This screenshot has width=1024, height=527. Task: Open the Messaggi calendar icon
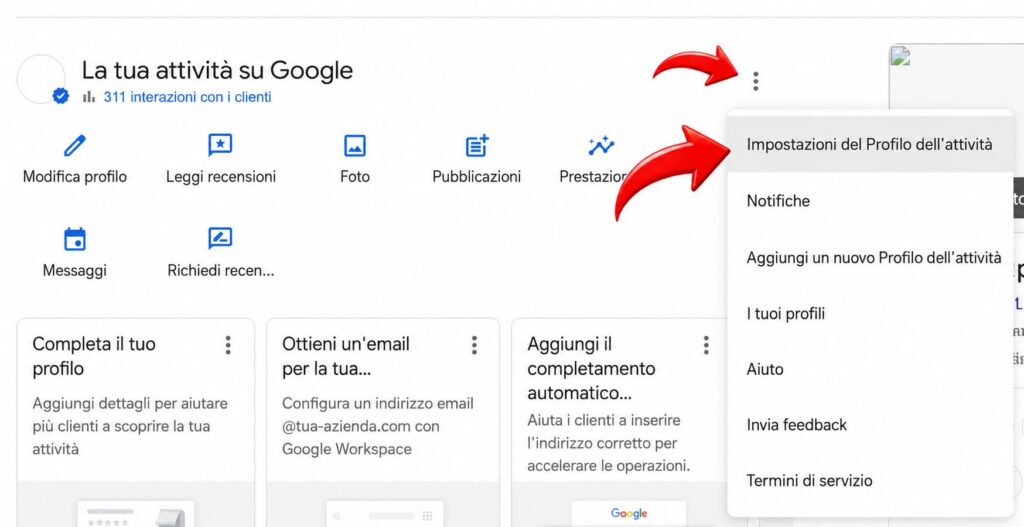(74, 239)
